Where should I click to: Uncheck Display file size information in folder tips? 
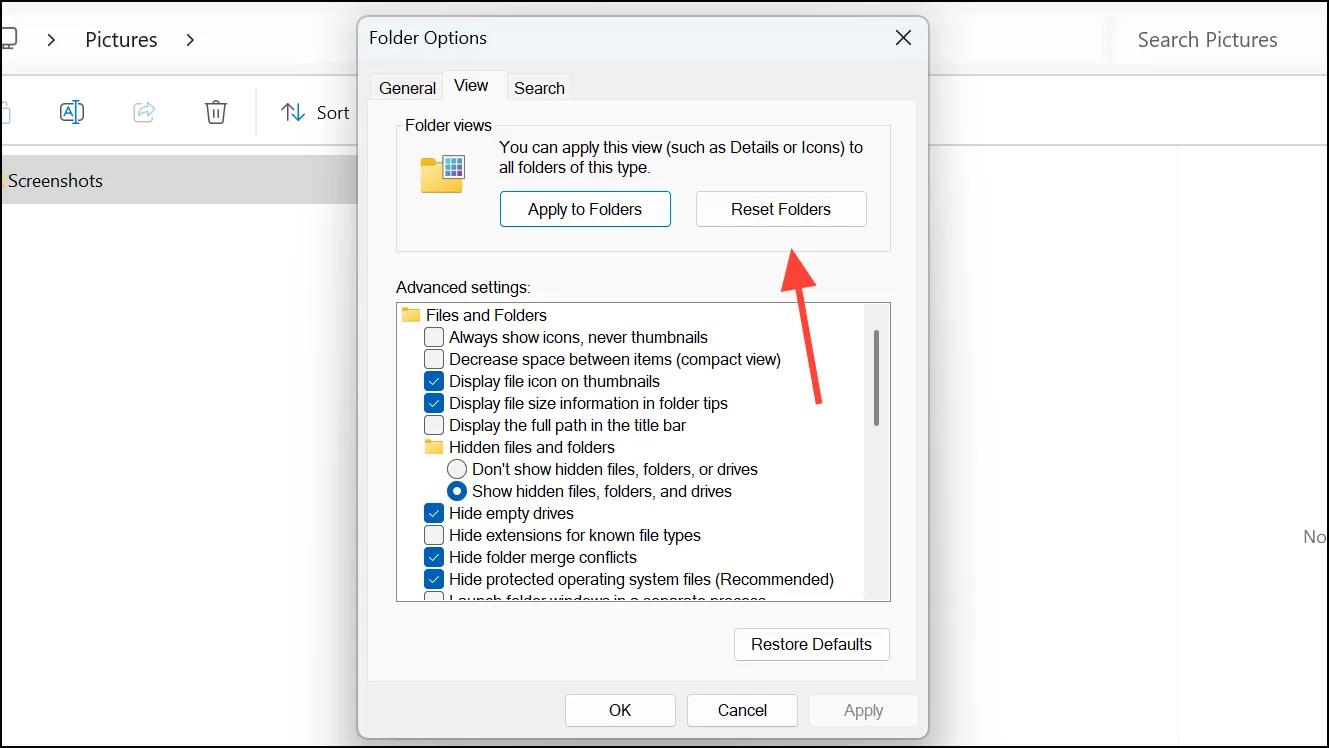434,403
